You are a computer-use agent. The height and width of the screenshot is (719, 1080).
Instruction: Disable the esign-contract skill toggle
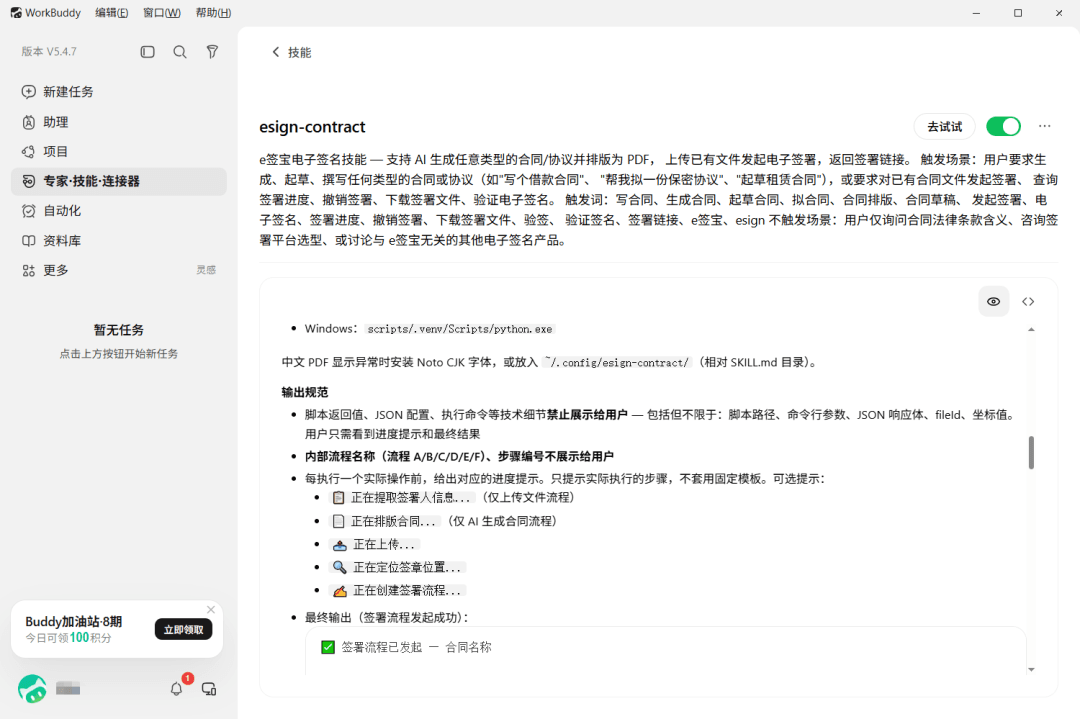point(1003,127)
